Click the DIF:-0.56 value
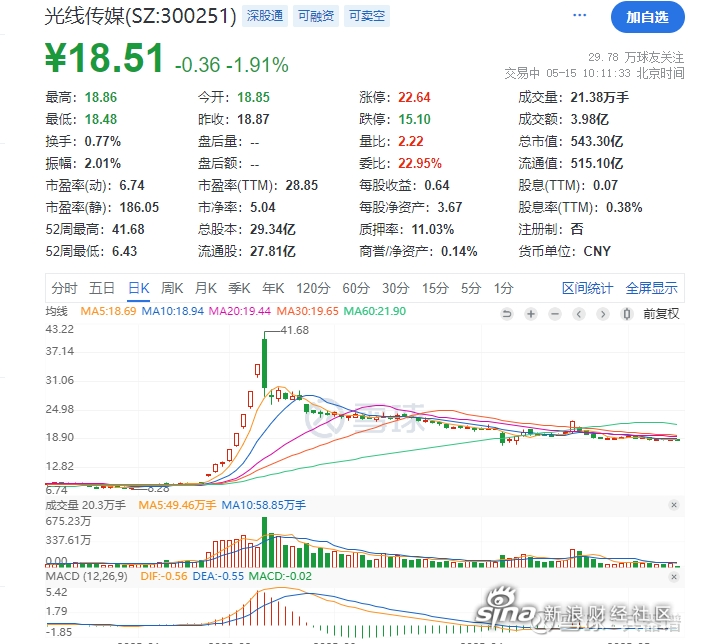The image size is (702, 644). pos(164,576)
